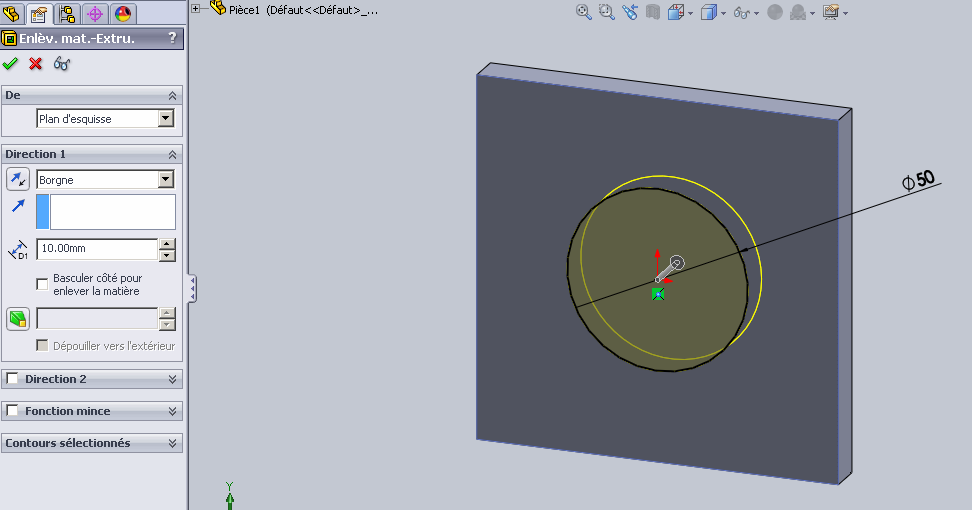The height and width of the screenshot is (510, 972).
Task: Select the Zoom to Area tool
Action: (x=606, y=12)
